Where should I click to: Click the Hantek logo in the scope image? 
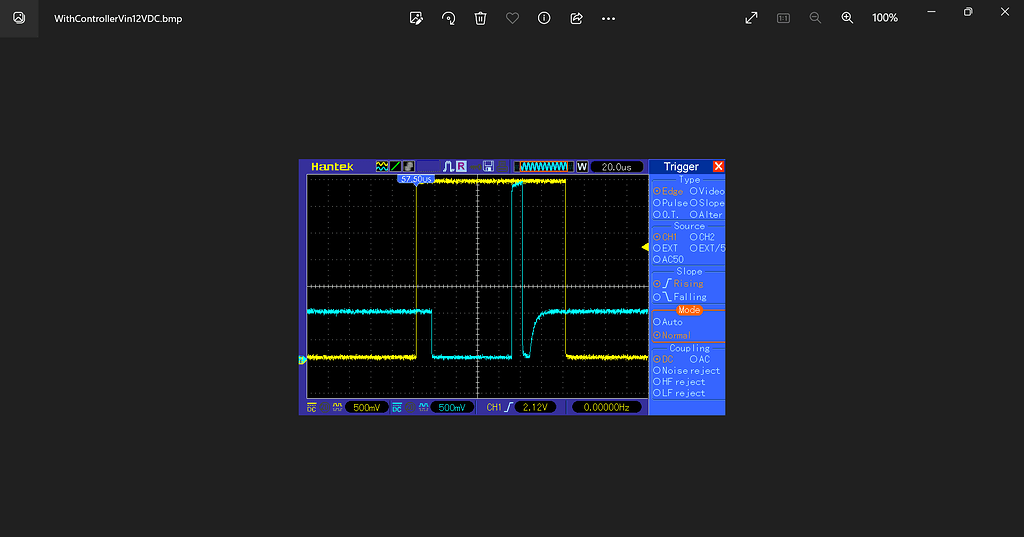click(332, 167)
